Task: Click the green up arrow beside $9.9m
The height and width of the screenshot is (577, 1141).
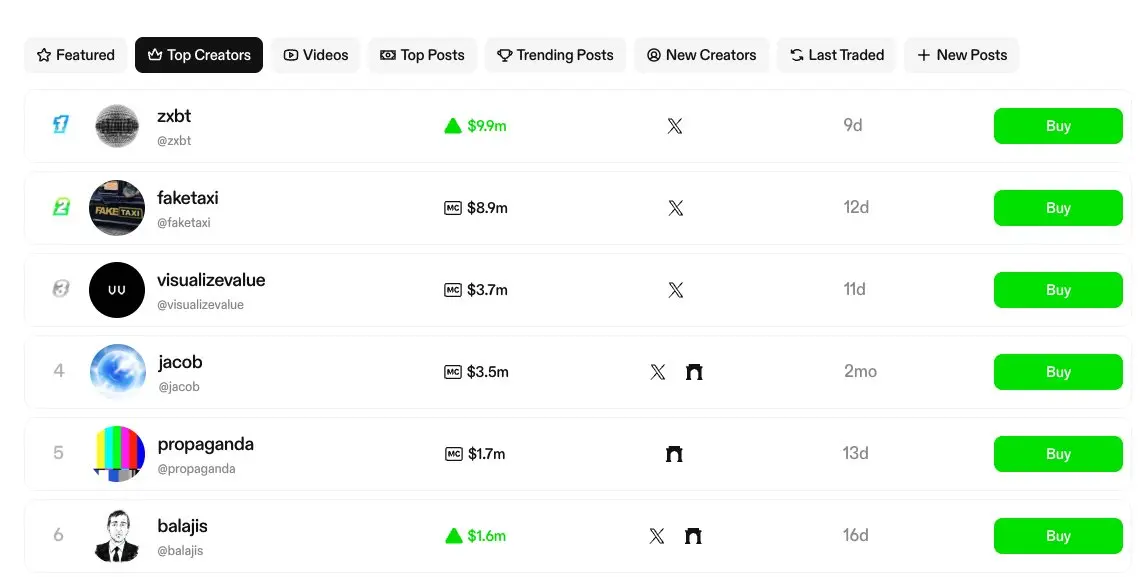Action: [453, 126]
